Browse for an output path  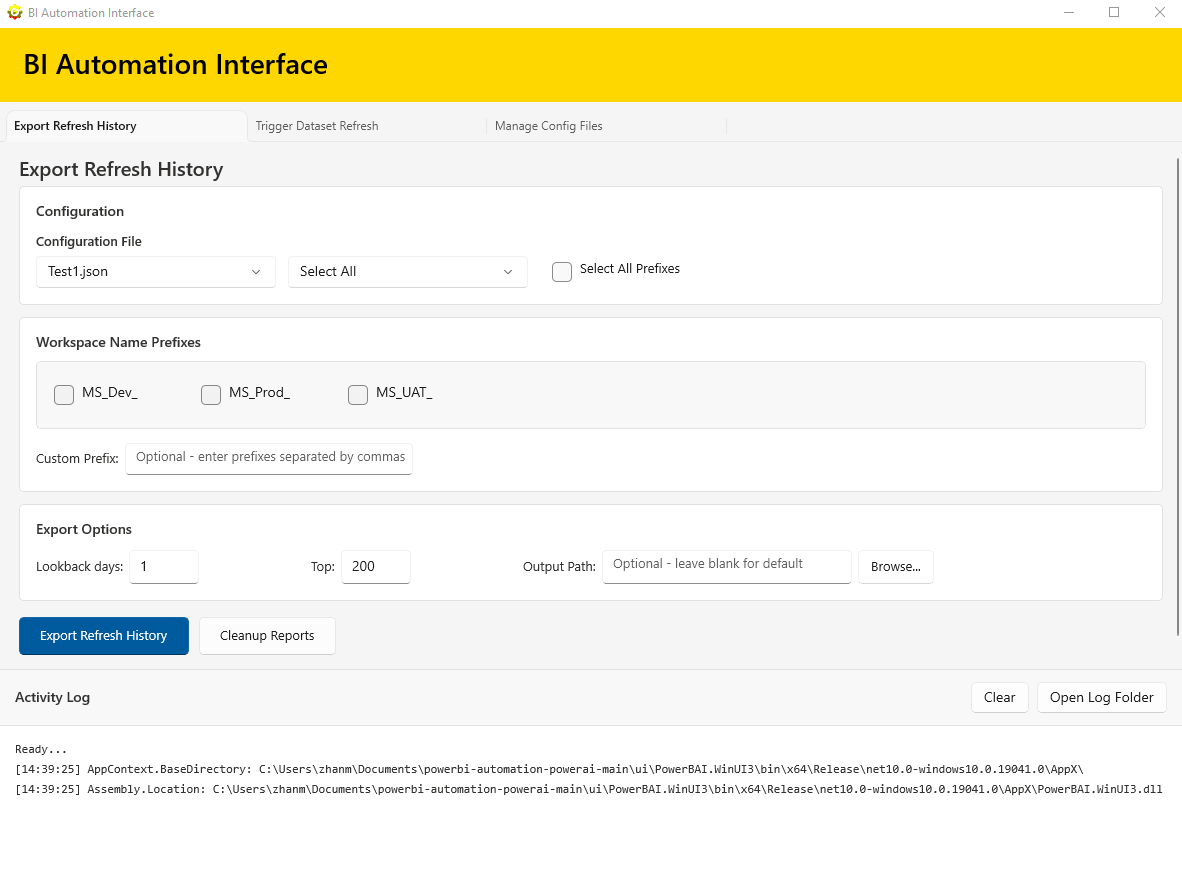895,566
